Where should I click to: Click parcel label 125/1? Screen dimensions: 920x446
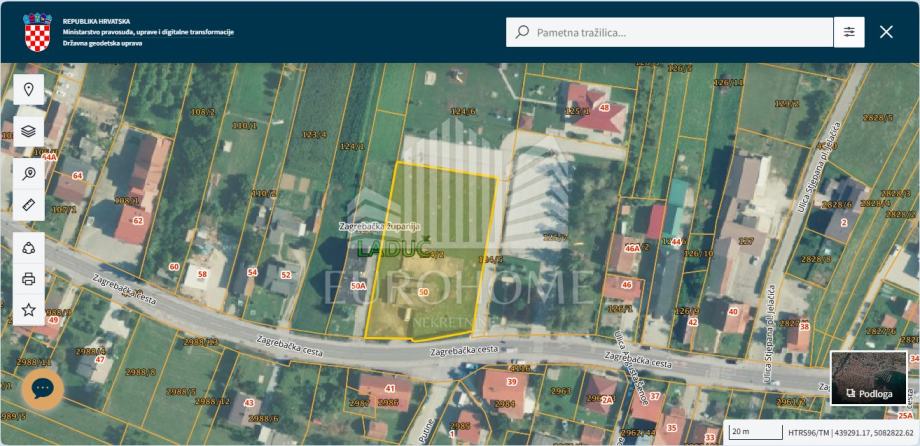pos(577,110)
